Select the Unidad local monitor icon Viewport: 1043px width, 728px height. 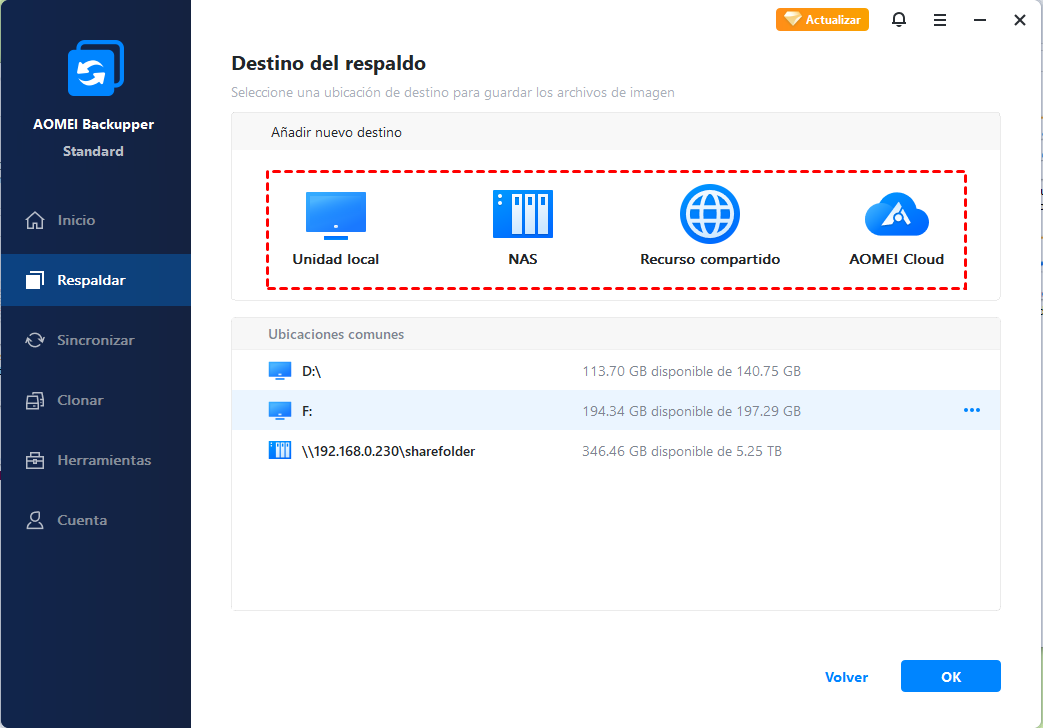click(x=335, y=215)
